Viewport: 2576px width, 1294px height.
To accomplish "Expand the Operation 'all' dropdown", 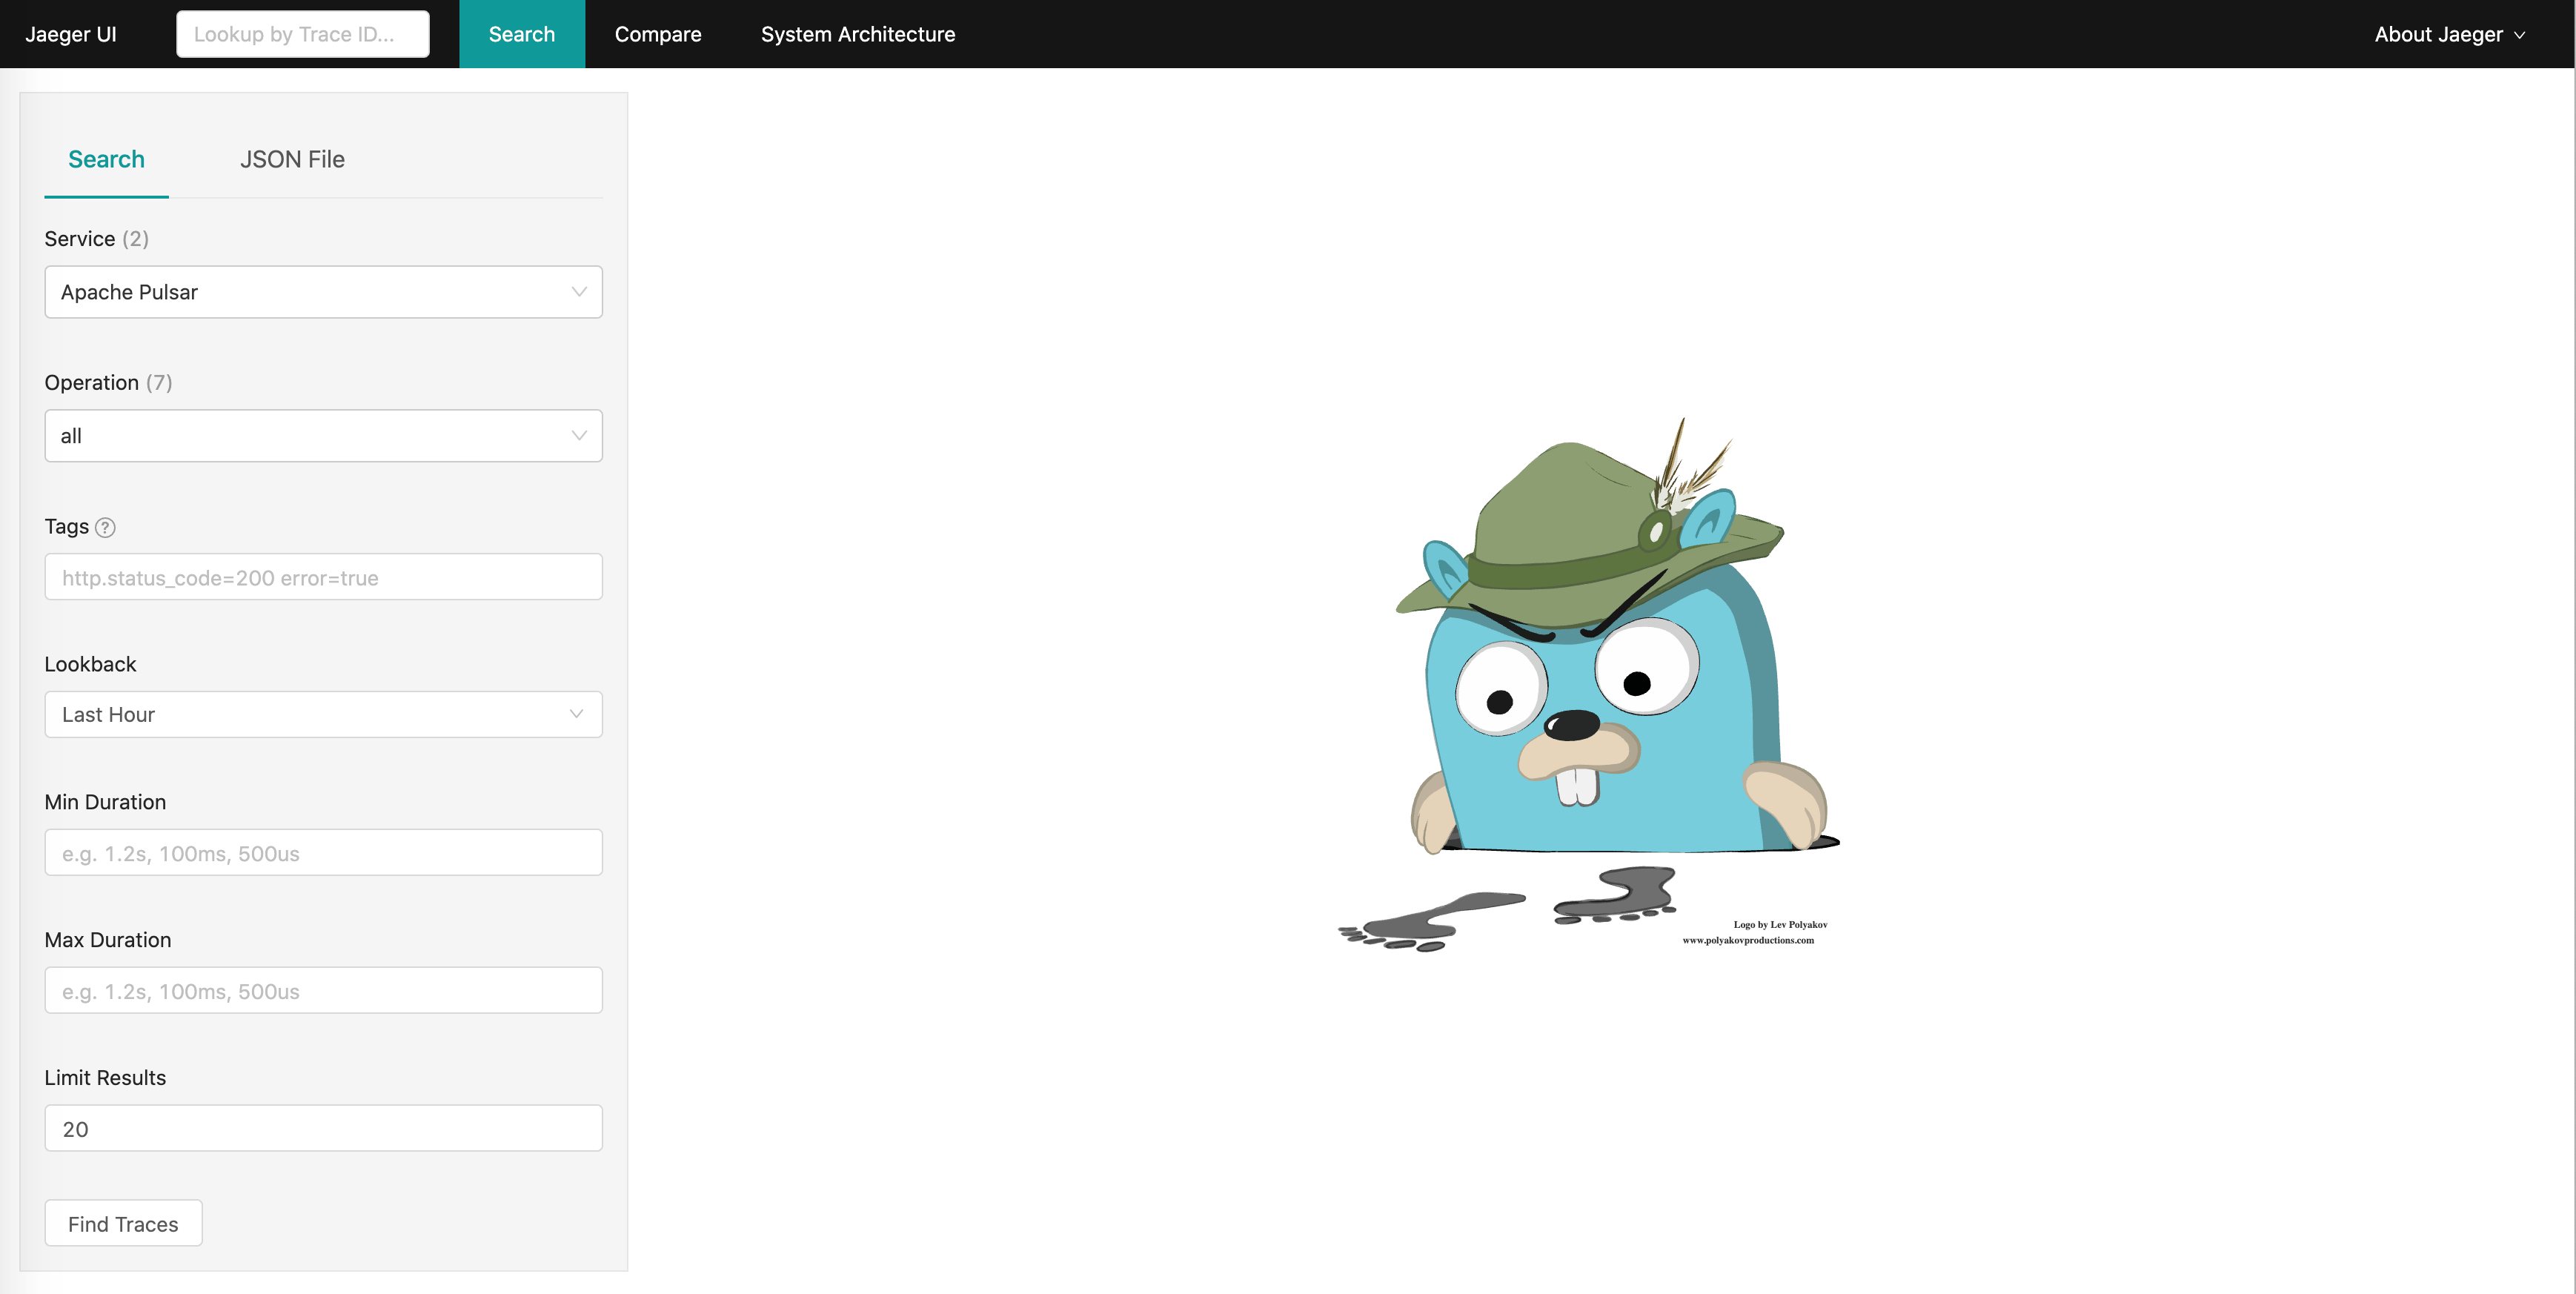I will coord(322,436).
